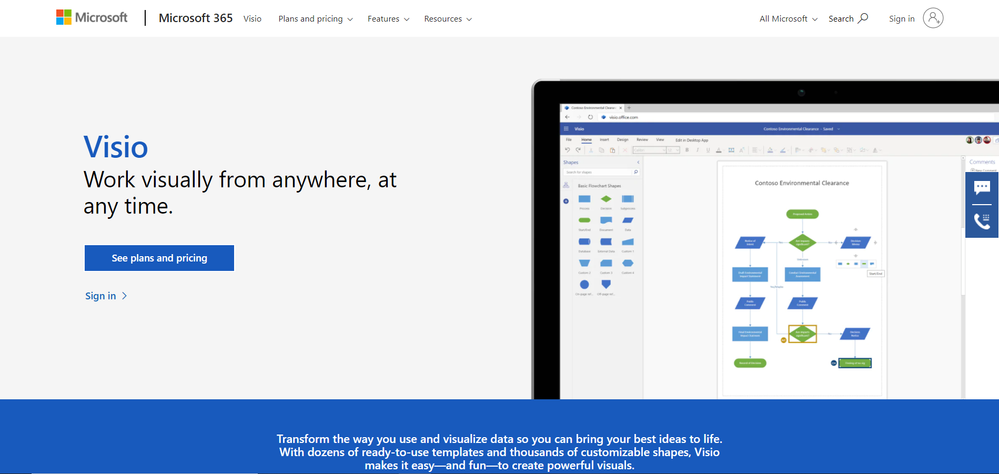This screenshot has height=474, width=999.
Task: Expand the Features menu
Action: [x=389, y=19]
